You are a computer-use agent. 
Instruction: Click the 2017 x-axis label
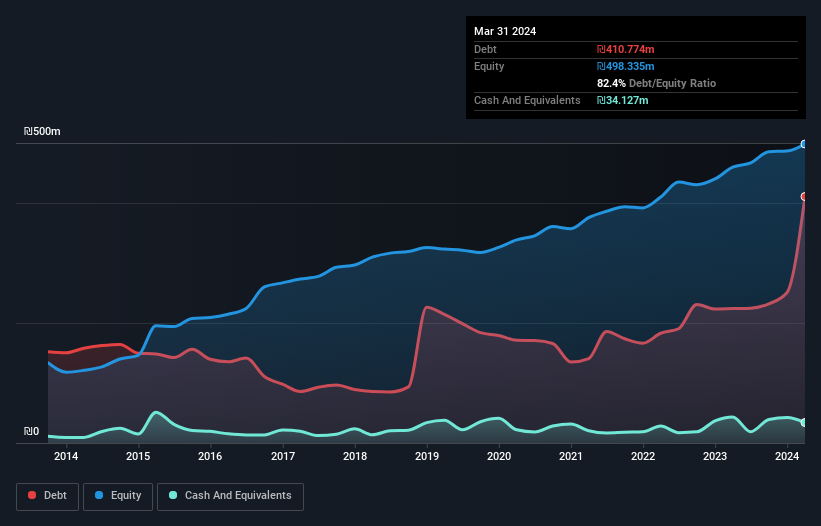[283, 456]
